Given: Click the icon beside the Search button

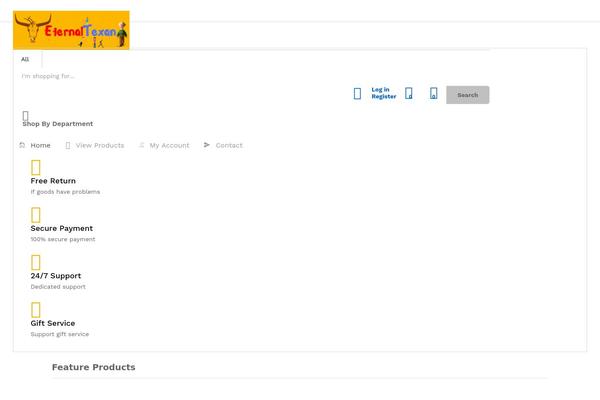Looking at the screenshot, I should click(x=434, y=93).
